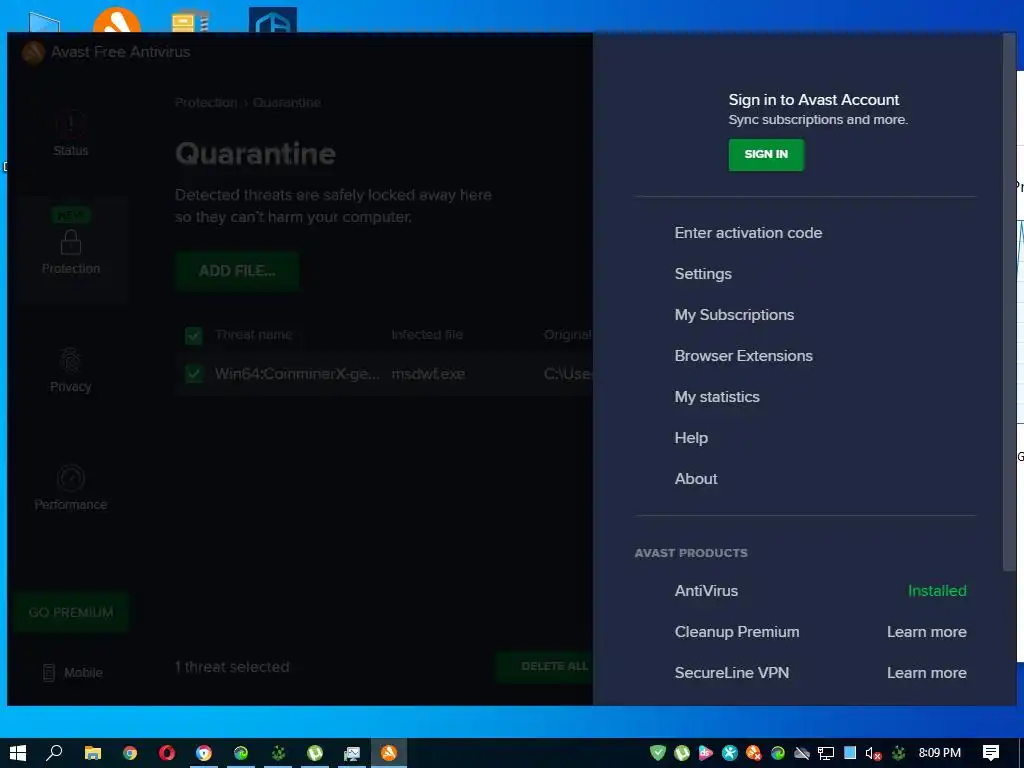This screenshot has height=768, width=1024.
Task: Click the DELETE ALL button
Action: [545, 667]
